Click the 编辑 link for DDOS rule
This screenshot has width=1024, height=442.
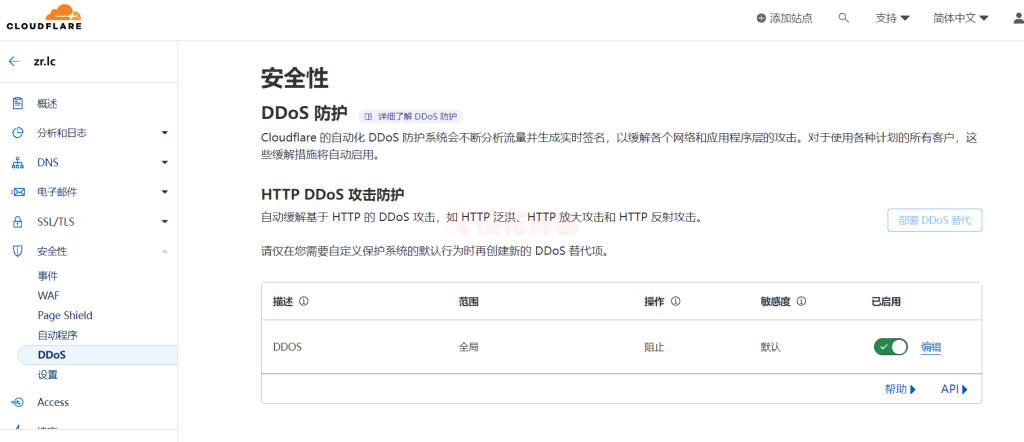point(931,347)
